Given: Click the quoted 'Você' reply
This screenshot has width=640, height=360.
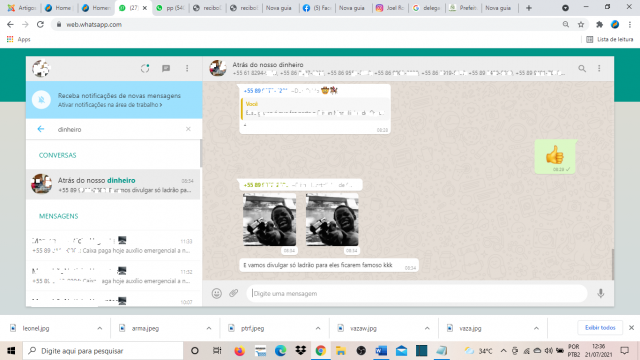Looking at the screenshot, I should 314,109.
